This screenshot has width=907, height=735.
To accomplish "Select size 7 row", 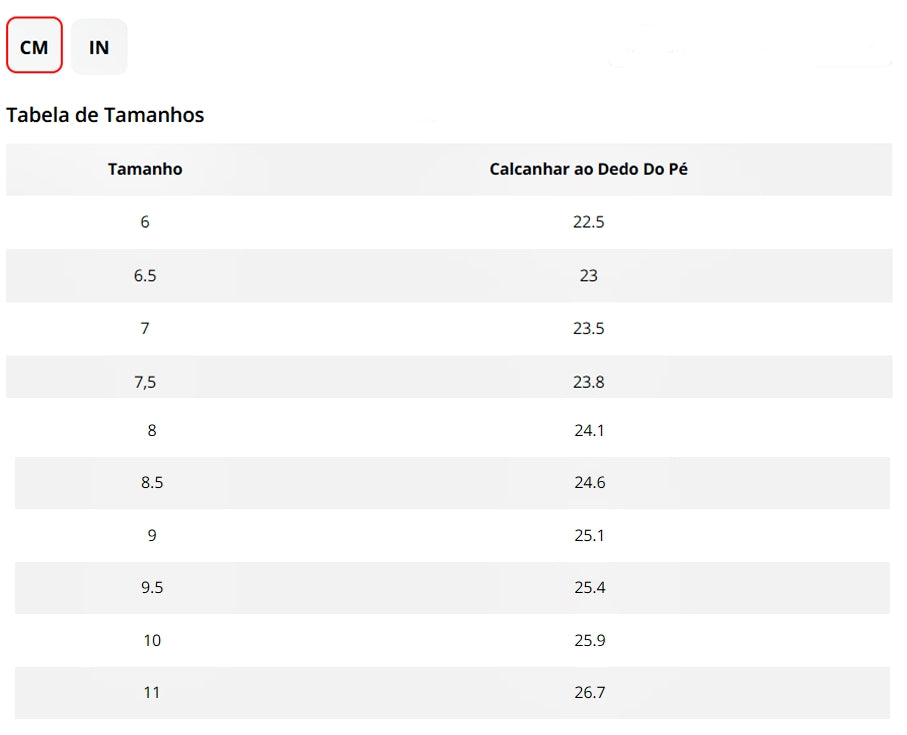I will [449, 328].
